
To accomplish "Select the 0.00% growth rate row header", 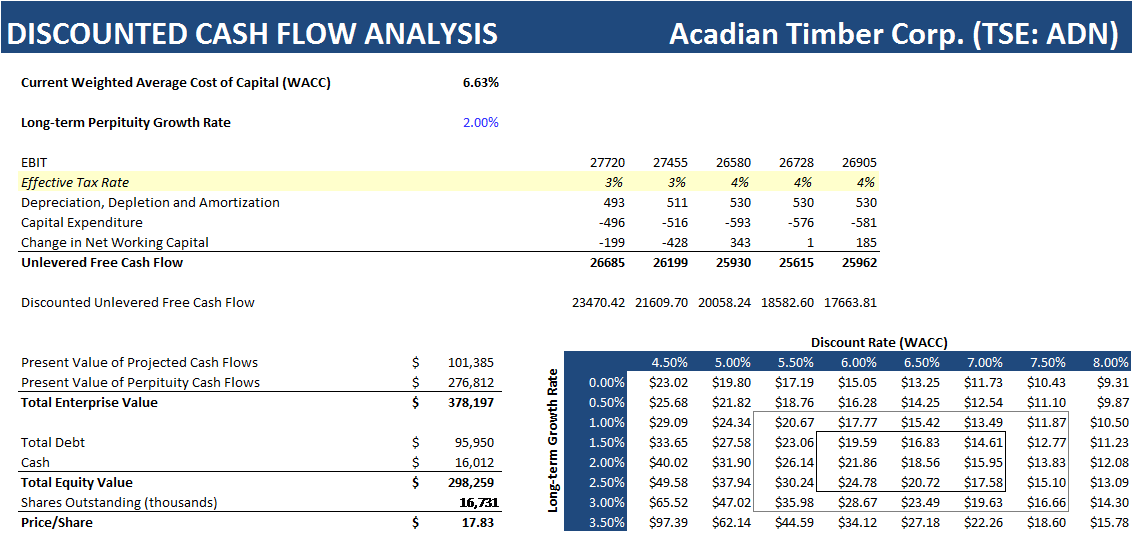I will click(608, 382).
